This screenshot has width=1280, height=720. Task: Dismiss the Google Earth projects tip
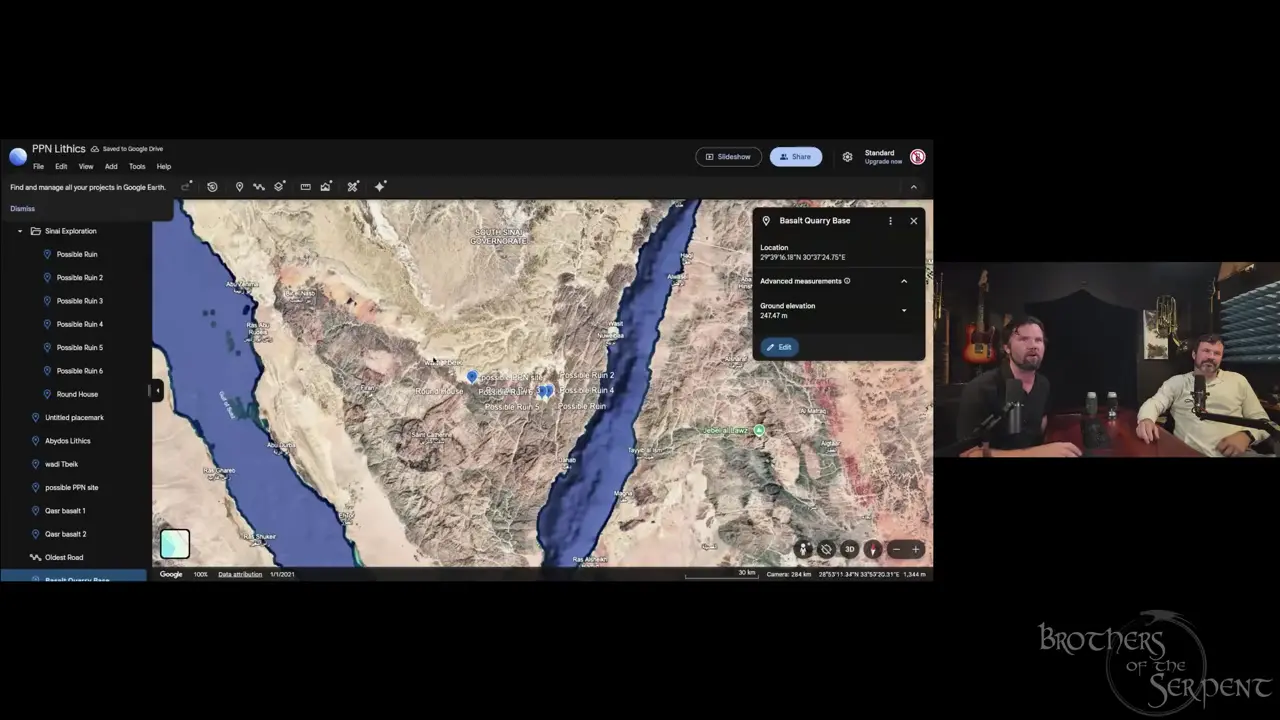point(22,209)
